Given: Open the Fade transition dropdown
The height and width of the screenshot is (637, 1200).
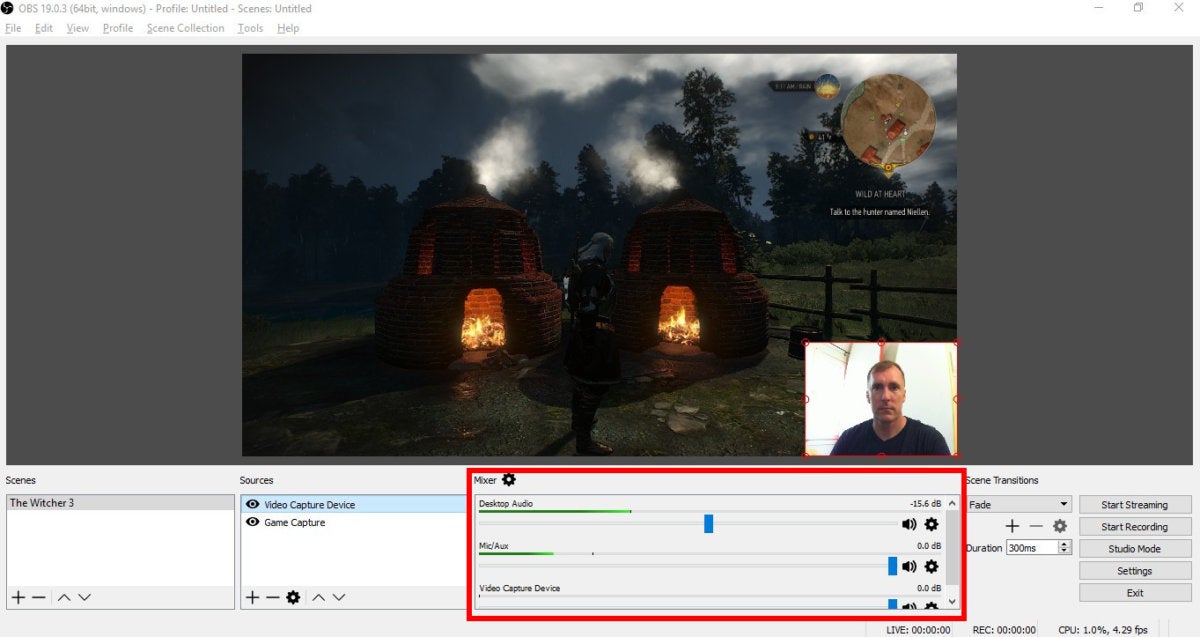Looking at the screenshot, I should pos(1018,505).
